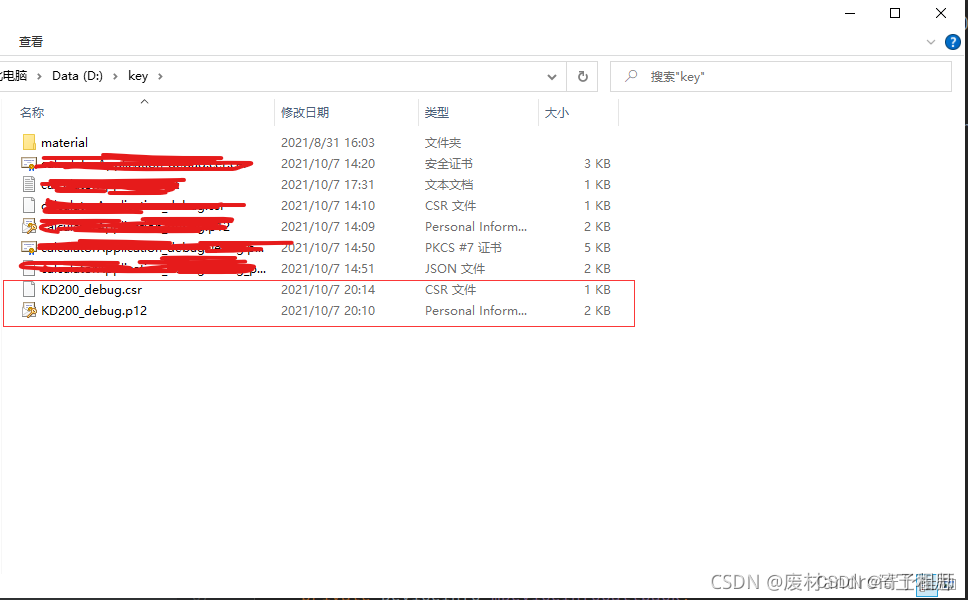Select the security certificate file icon dated 14:20
Screen dimensions: 968x600
click(29, 164)
